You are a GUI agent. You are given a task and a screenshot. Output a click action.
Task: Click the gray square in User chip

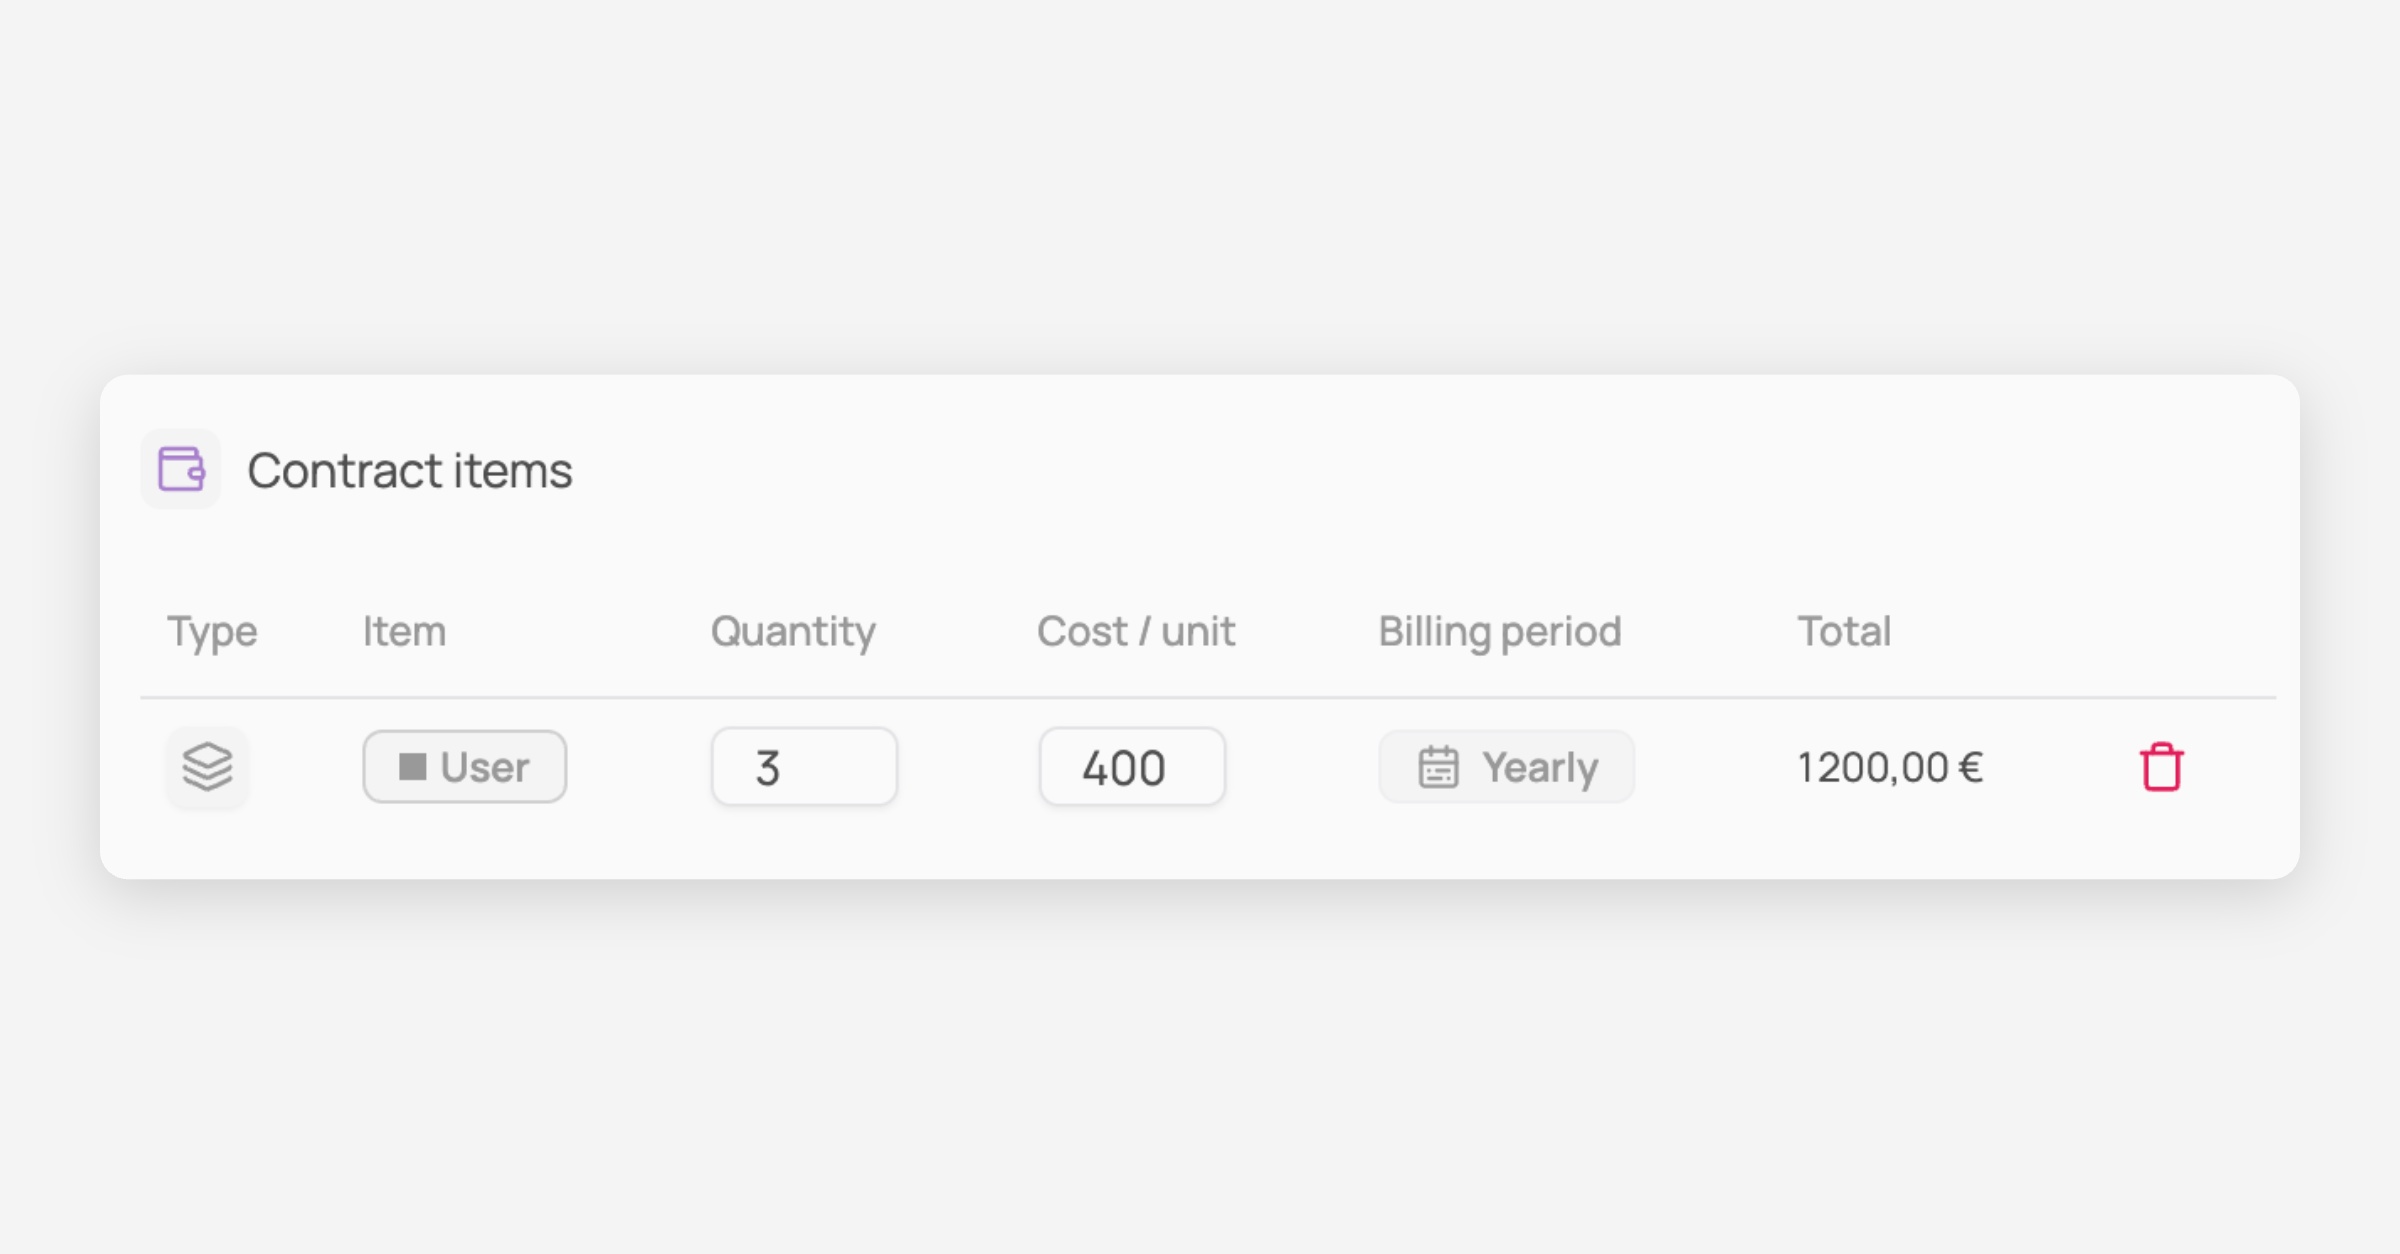click(x=412, y=767)
